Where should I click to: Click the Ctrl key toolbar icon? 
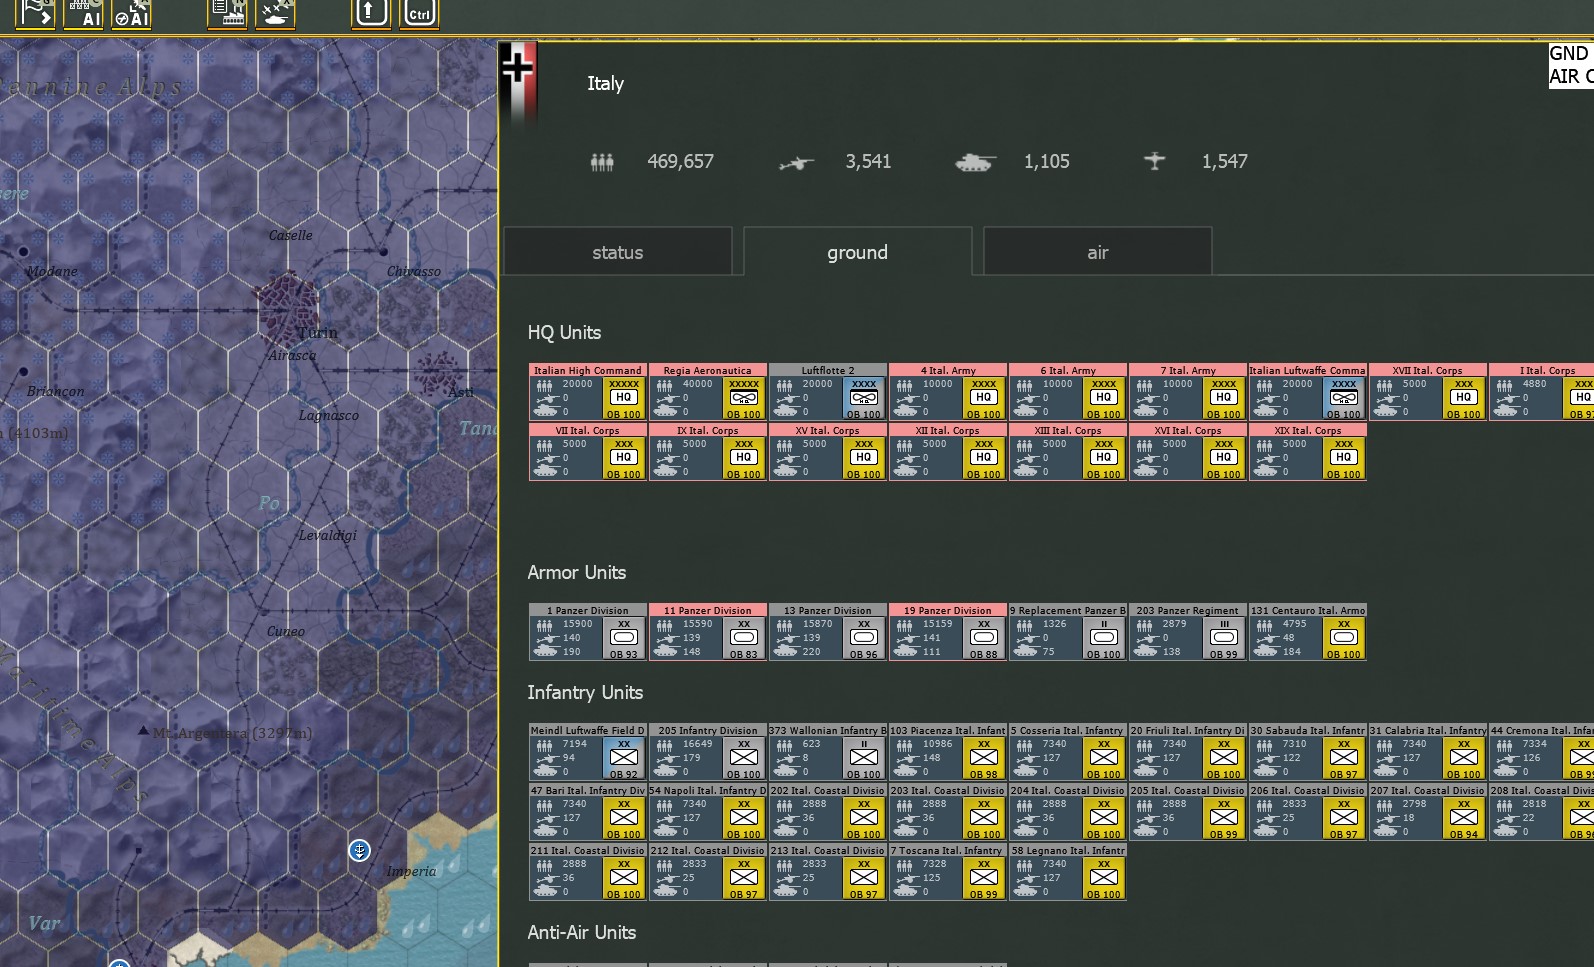pyautogui.click(x=419, y=13)
